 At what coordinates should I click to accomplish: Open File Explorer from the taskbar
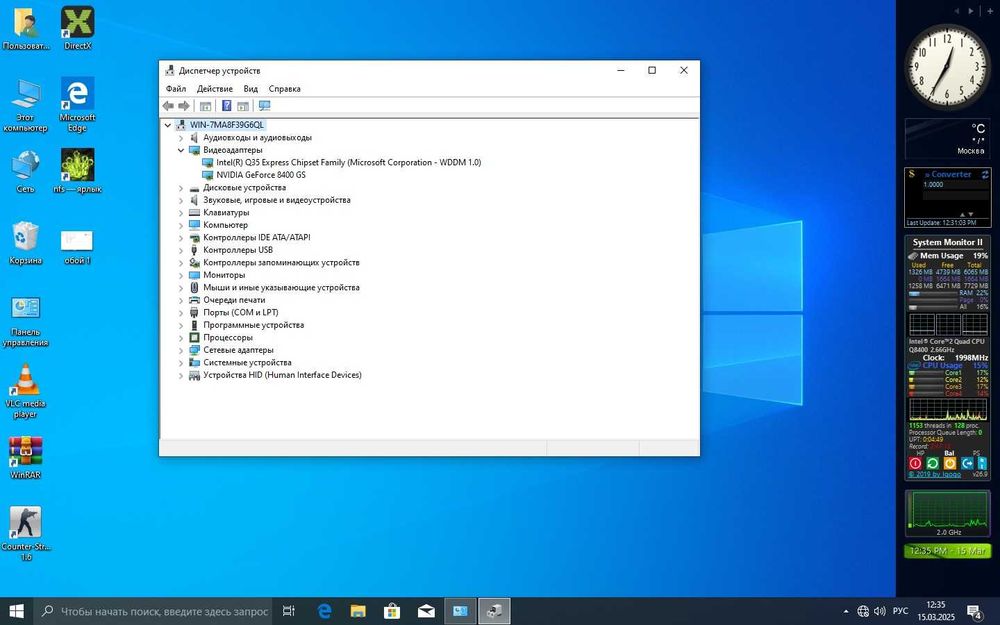pyautogui.click(x=358, y=611)
